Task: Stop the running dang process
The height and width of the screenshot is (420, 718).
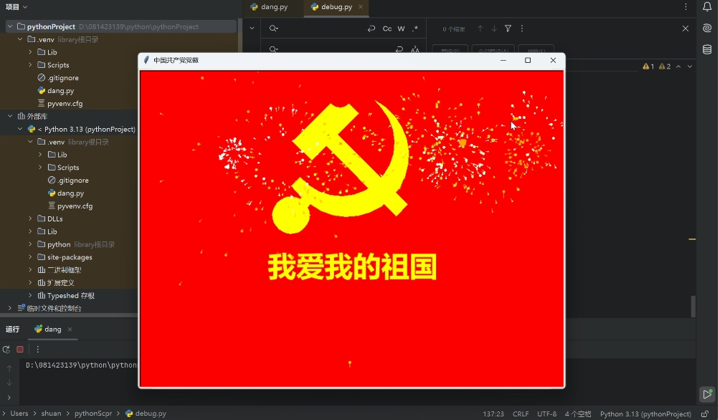Action: pyautogui.click(x=20, y=349)
